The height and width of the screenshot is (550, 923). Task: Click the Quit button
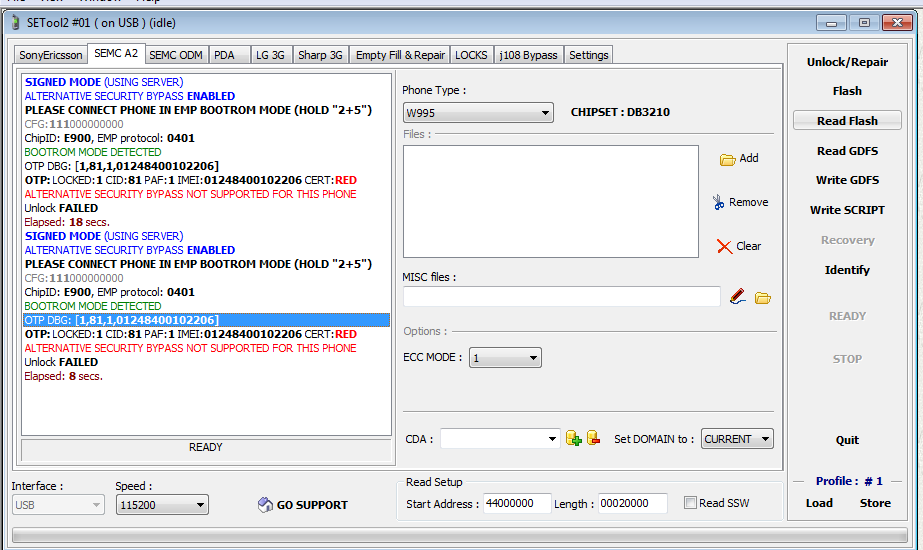coord(847,440)
